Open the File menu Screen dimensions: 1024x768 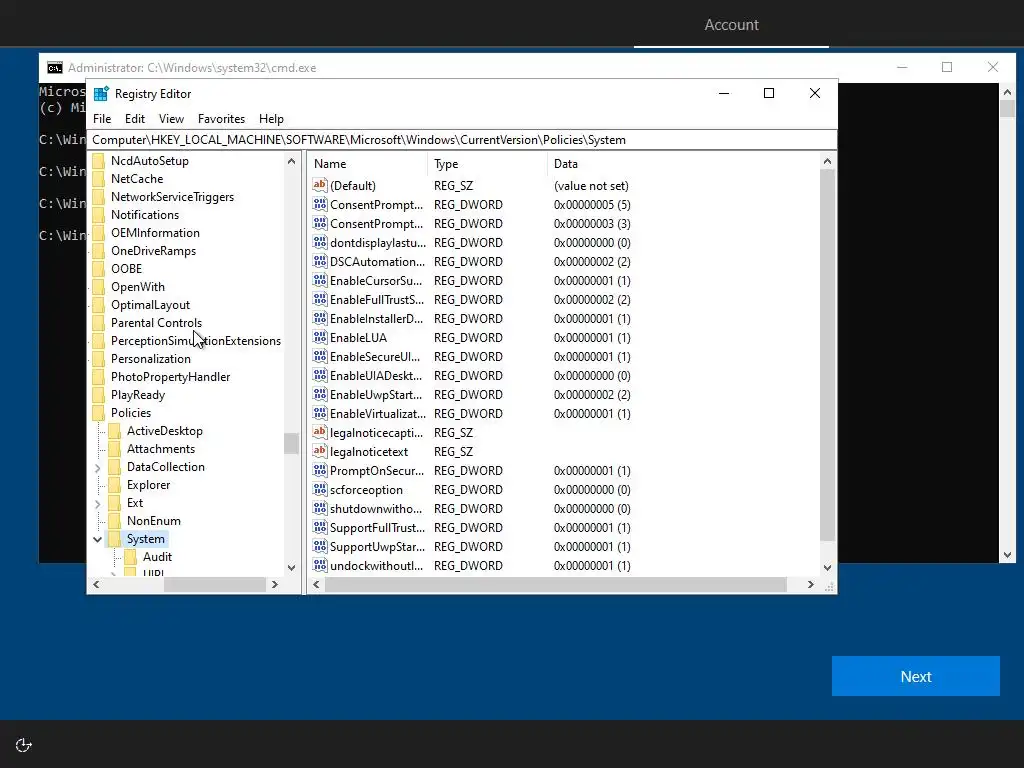click(x=102, y=119)
